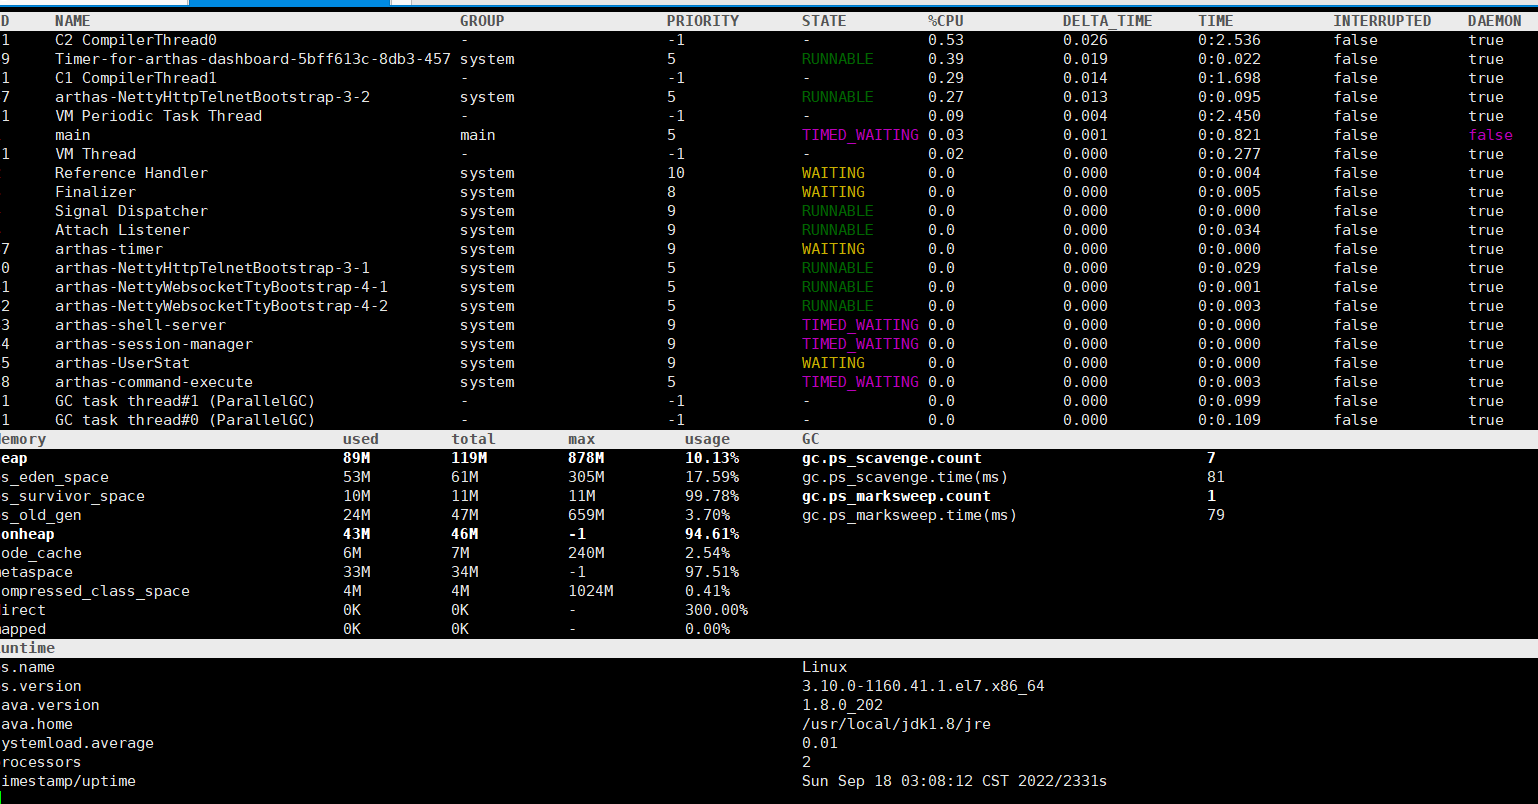Select arthas-NettyHttpTelnetBootstrap-3-1 thread name
This screenshot has height=804, width=1538.
point(212,268)
